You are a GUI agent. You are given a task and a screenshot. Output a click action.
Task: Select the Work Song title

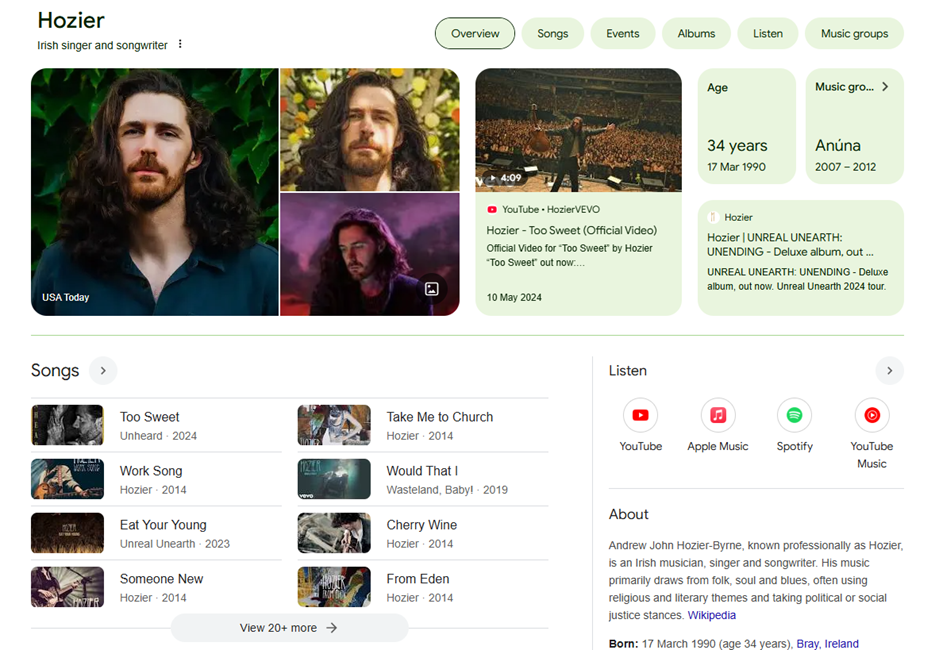tap(151, 471)
